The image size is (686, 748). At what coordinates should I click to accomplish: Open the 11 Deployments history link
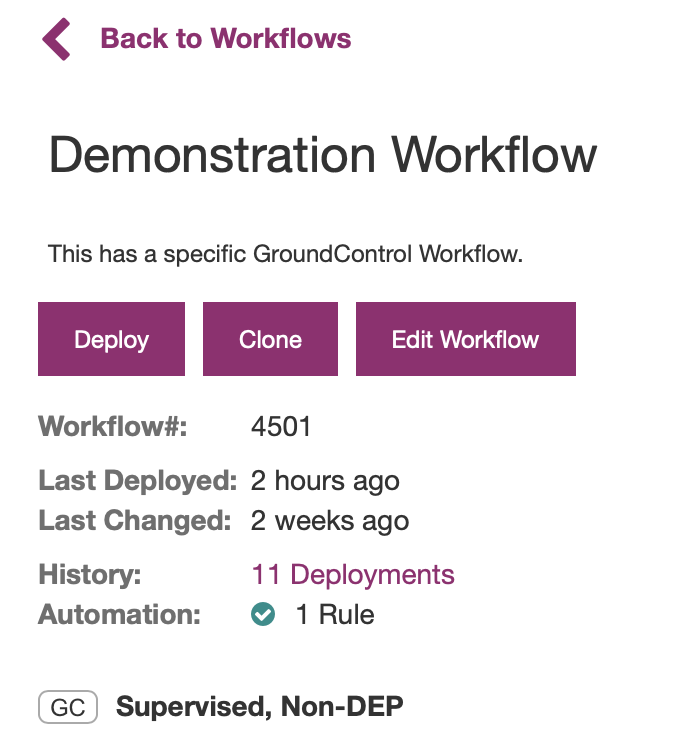coord(353,575)
